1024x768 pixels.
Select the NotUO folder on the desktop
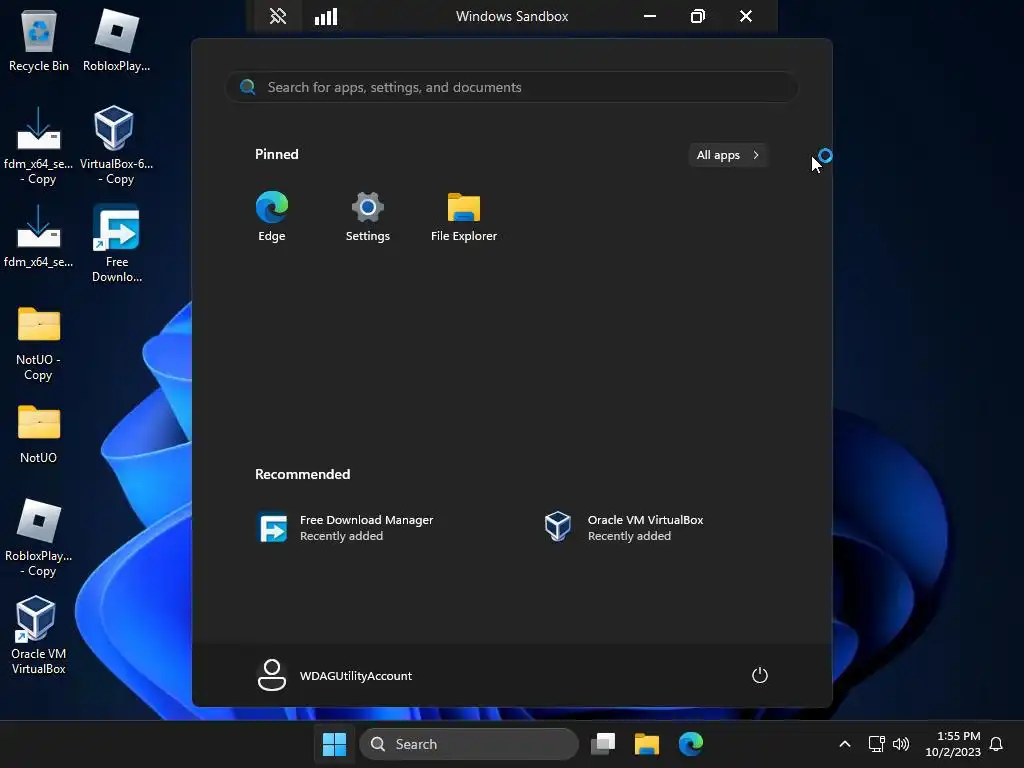[x=39, y=434]
